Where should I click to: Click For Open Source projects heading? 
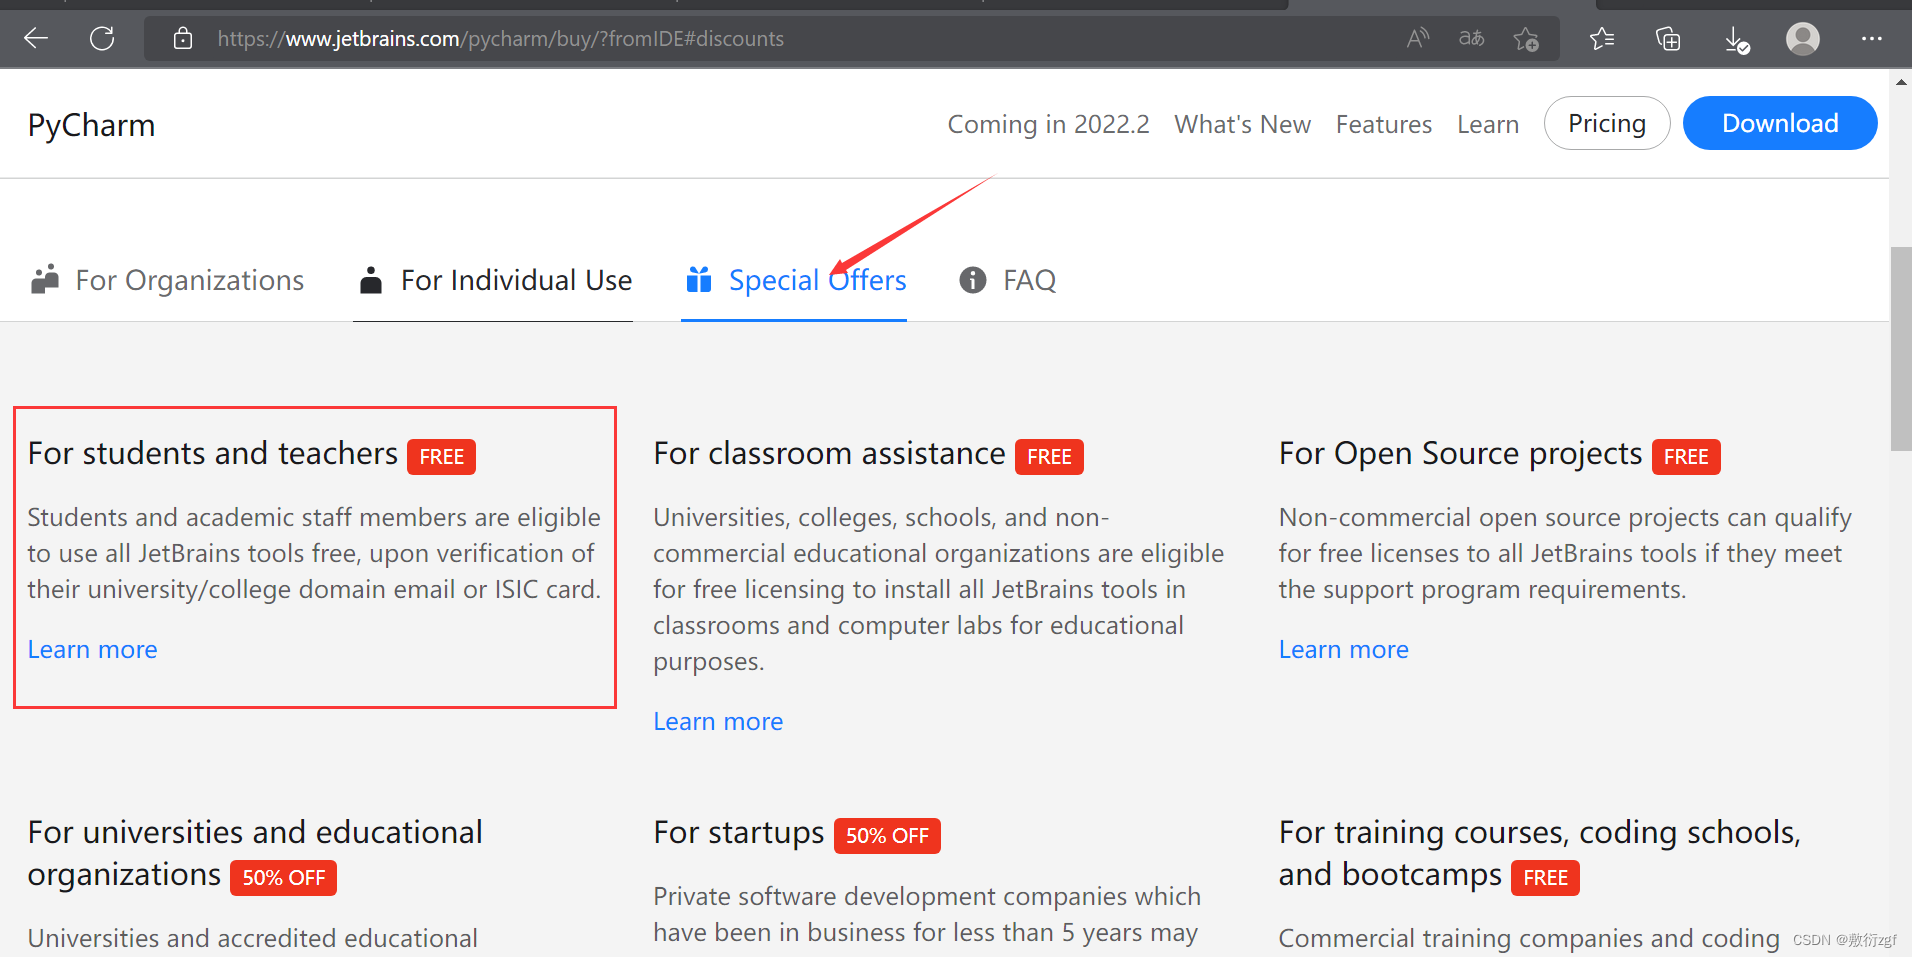pyautogui.click(x=1461, y=455)
